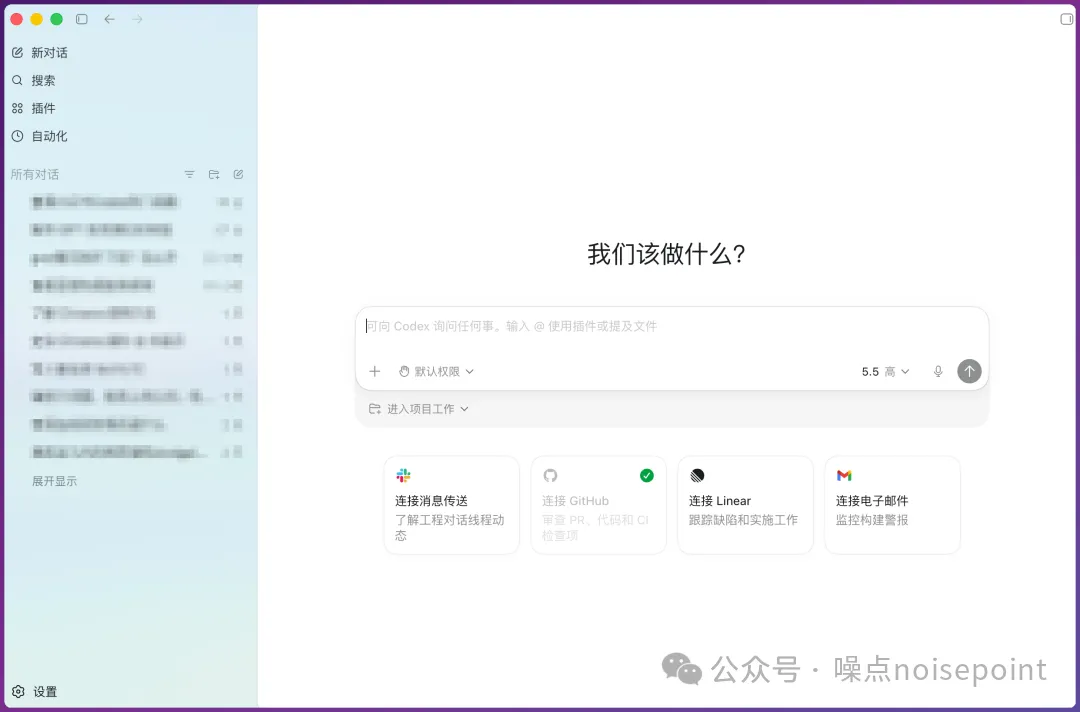Image resolution: width=1080 pixels, height=712 pixels.
Task: Select the 连接电子邮件 Gmail card
Action: coord(892,505)
